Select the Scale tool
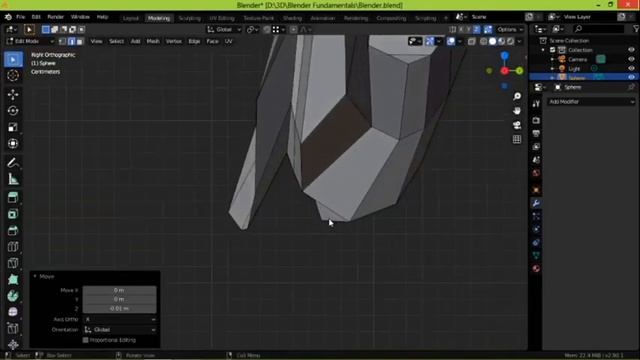This screenshot has height=360, width=640. click(x=13, y=127)
